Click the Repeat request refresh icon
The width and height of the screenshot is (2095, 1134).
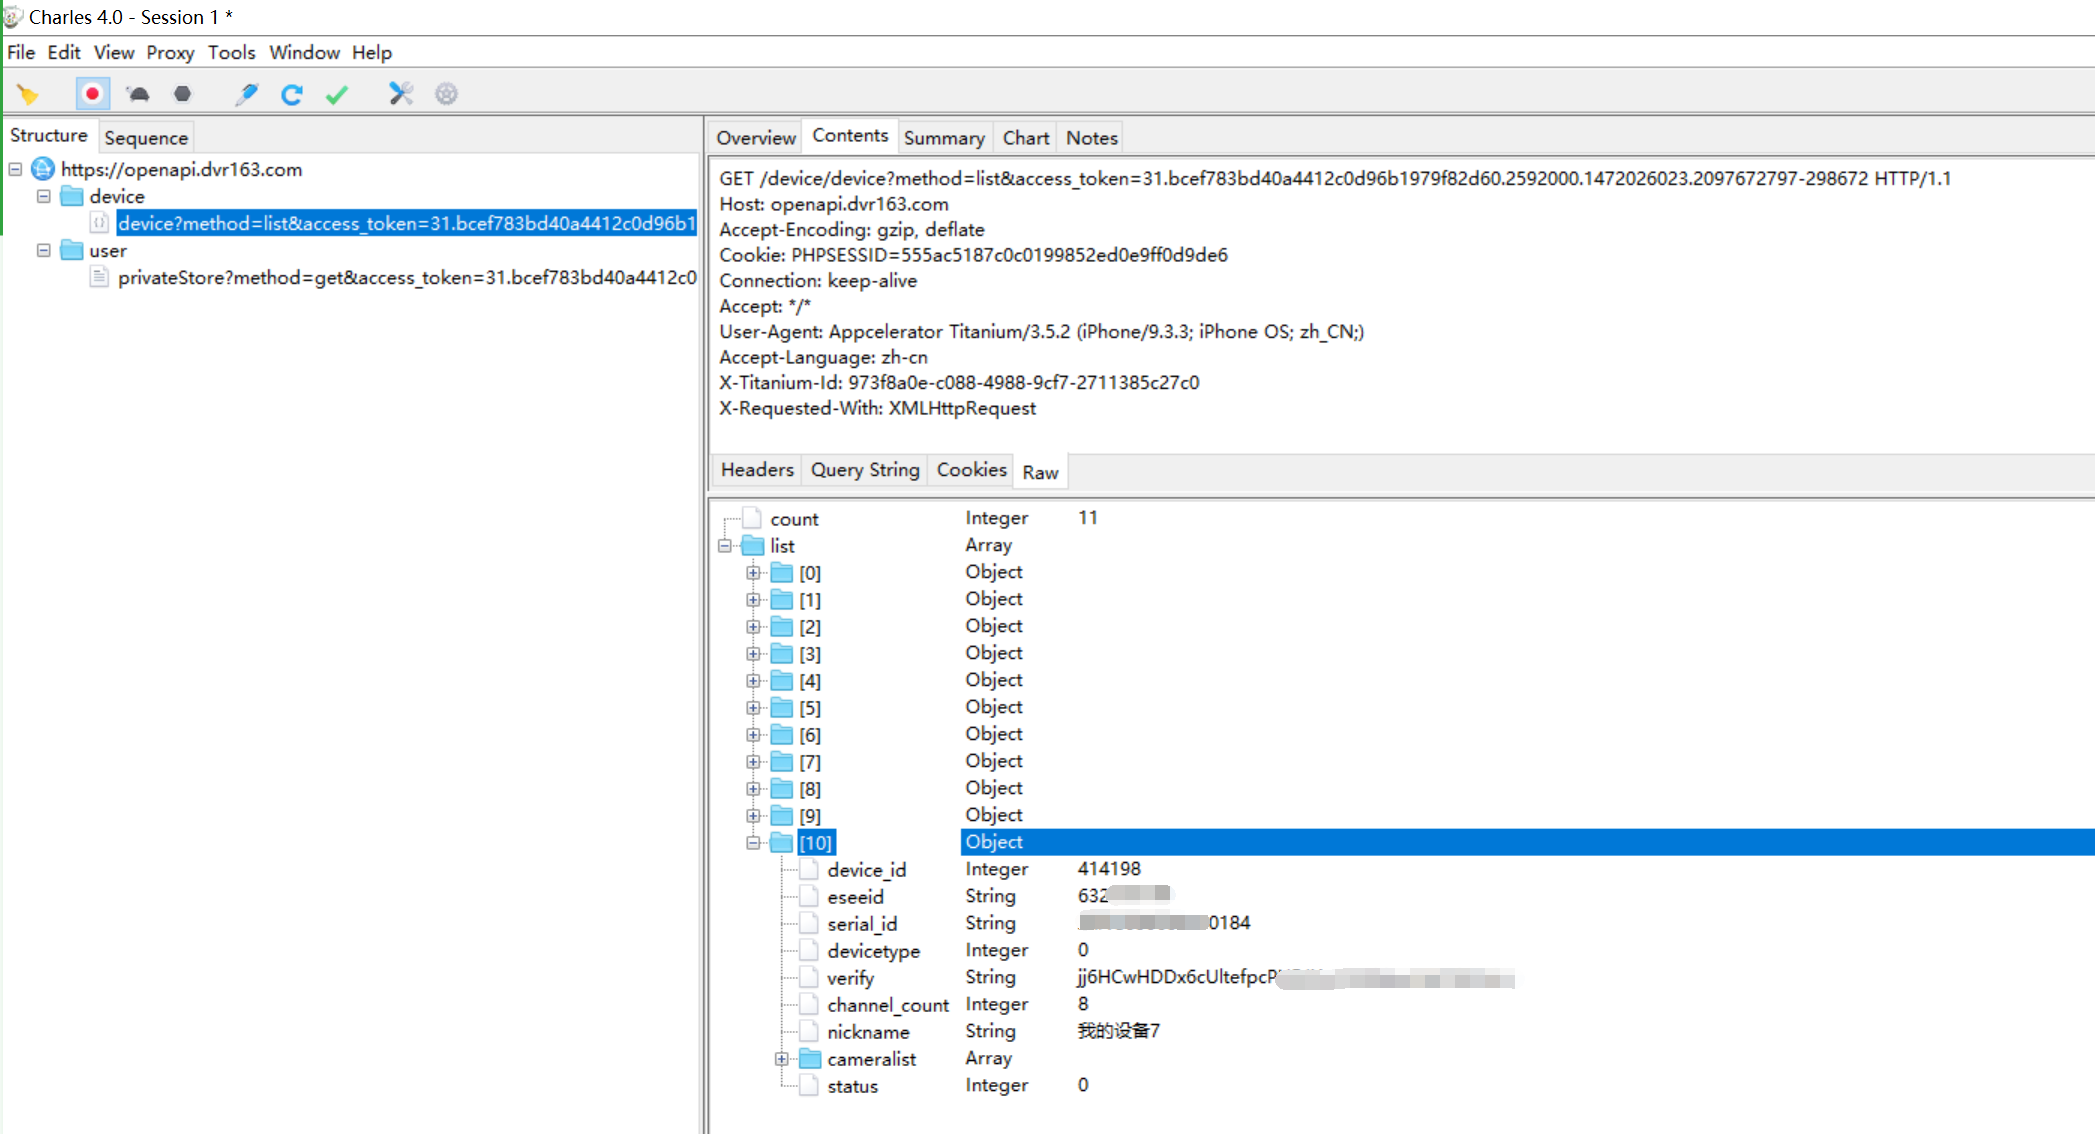pyautogui.click(x=292, y=94)
